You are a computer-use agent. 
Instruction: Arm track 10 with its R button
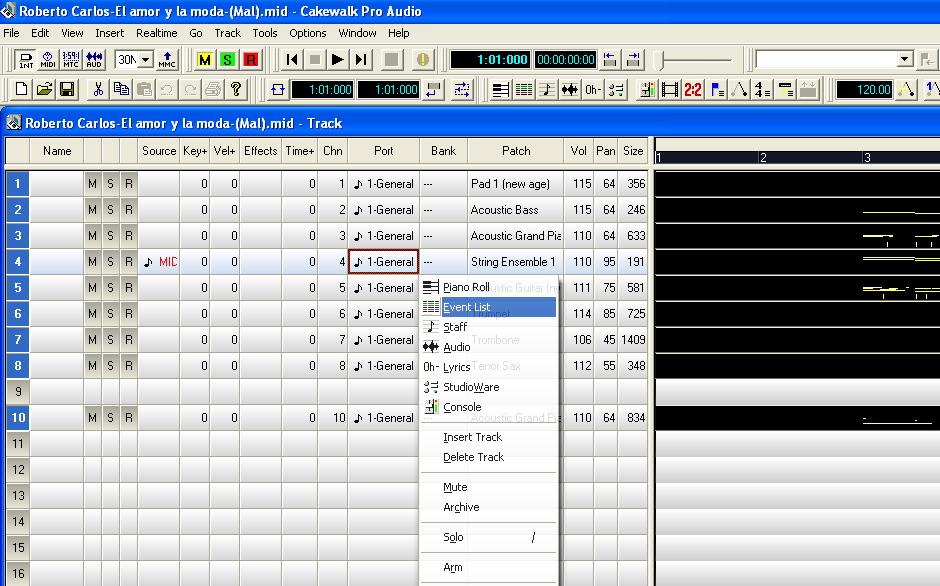pyautogui.click(x=129, y=417)
